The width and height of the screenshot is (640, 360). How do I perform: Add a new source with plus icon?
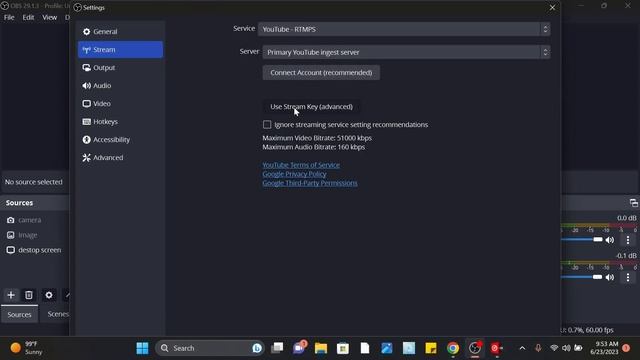click(11, 295)
